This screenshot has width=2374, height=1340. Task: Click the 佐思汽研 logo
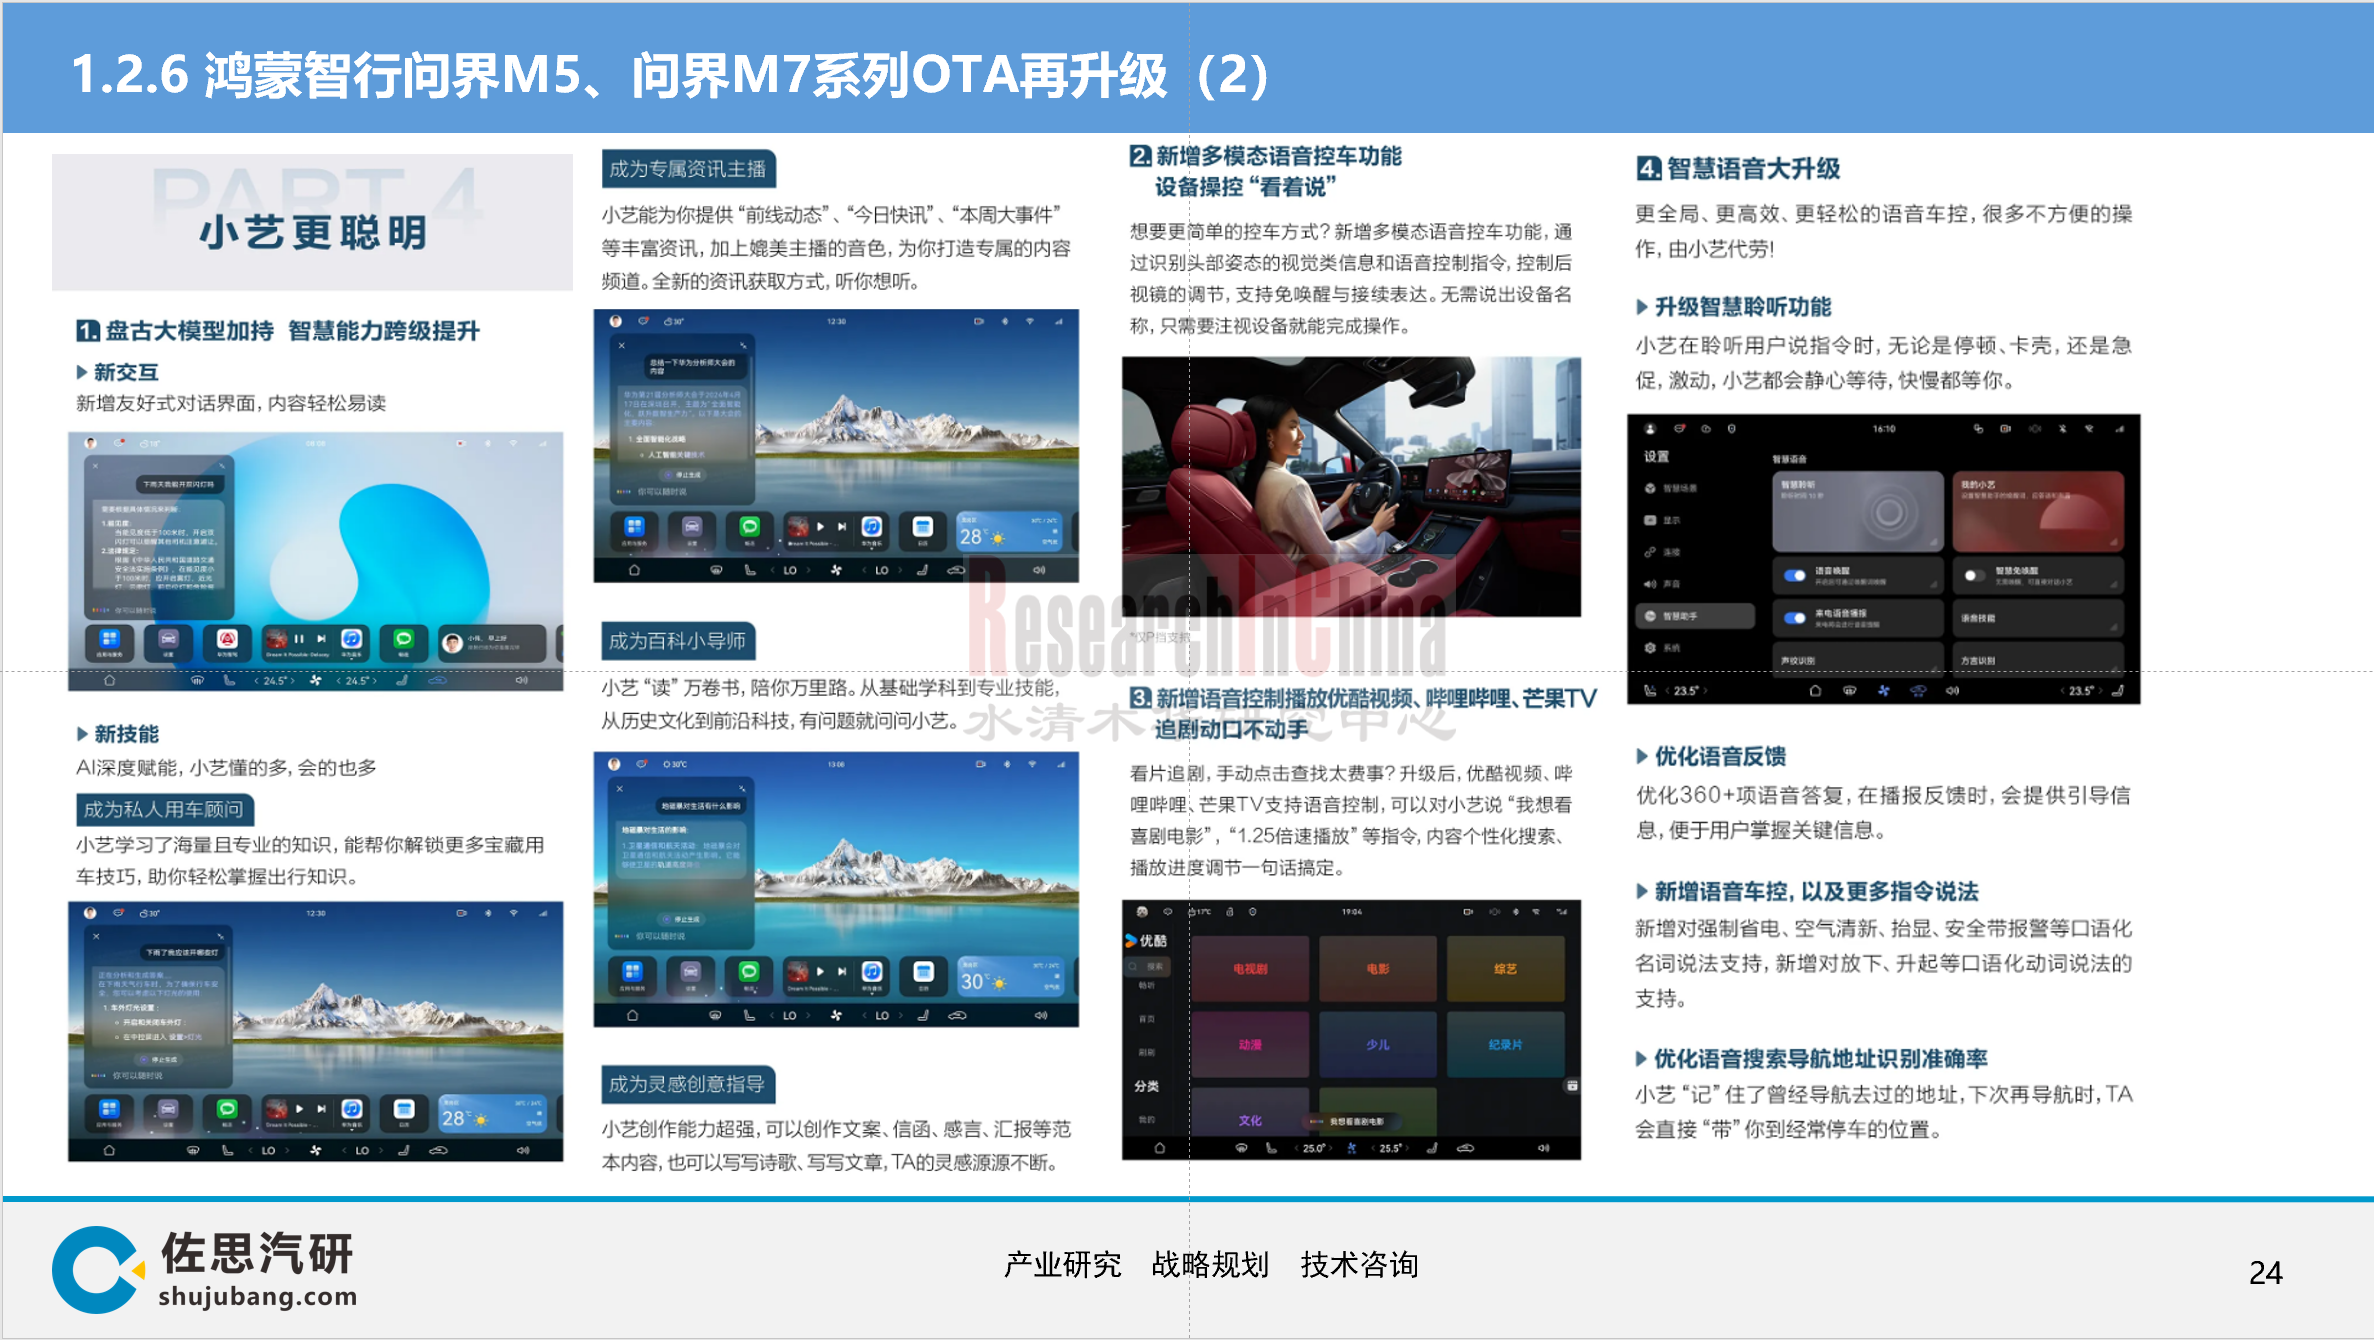coord(204,1269)
